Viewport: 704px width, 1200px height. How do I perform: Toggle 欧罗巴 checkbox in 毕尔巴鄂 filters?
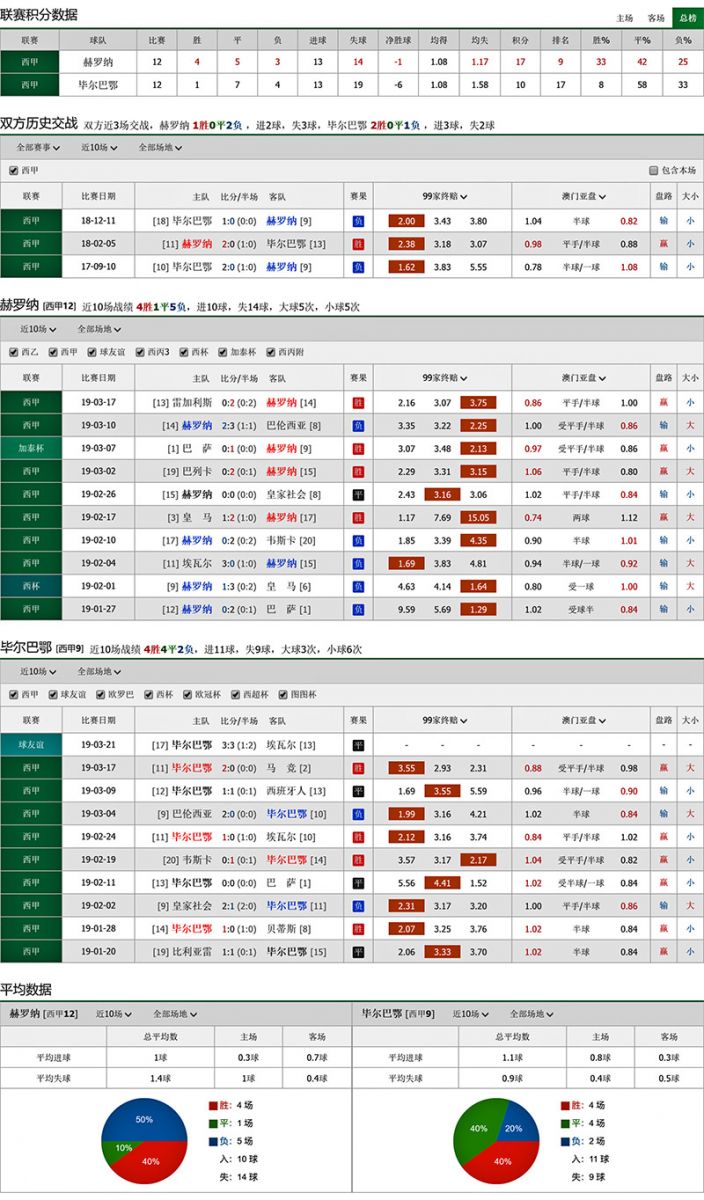coord(100,694)
